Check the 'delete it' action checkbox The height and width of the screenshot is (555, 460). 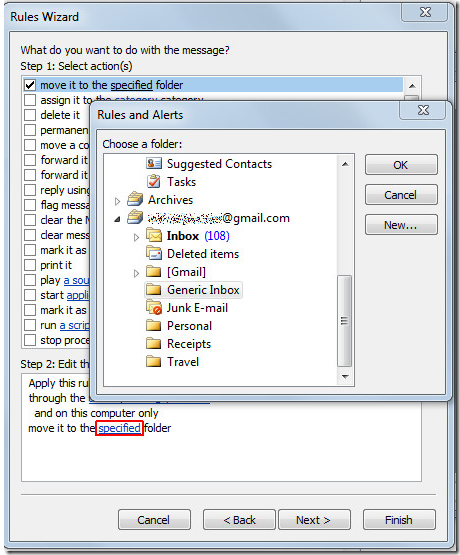pyautogui.click(x=30, y=115)
